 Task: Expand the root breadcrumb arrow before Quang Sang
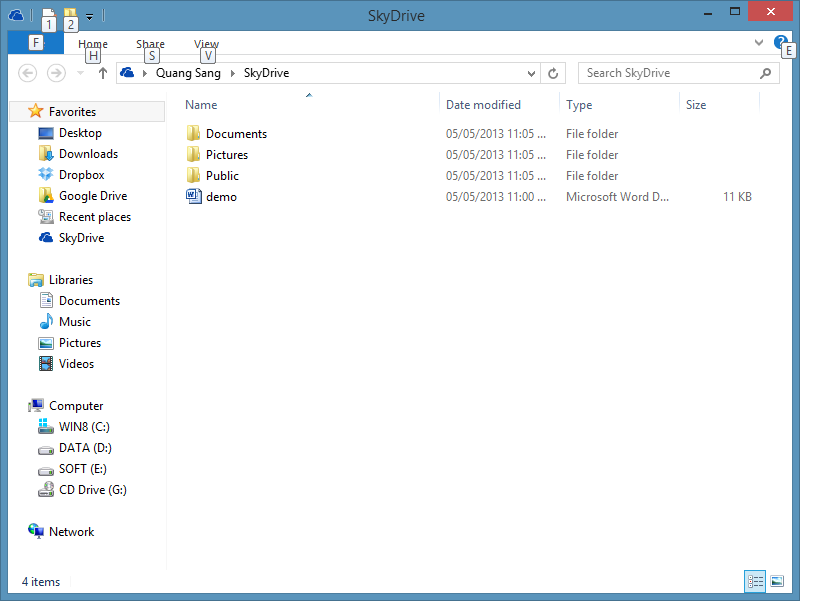tap(145, 73)
